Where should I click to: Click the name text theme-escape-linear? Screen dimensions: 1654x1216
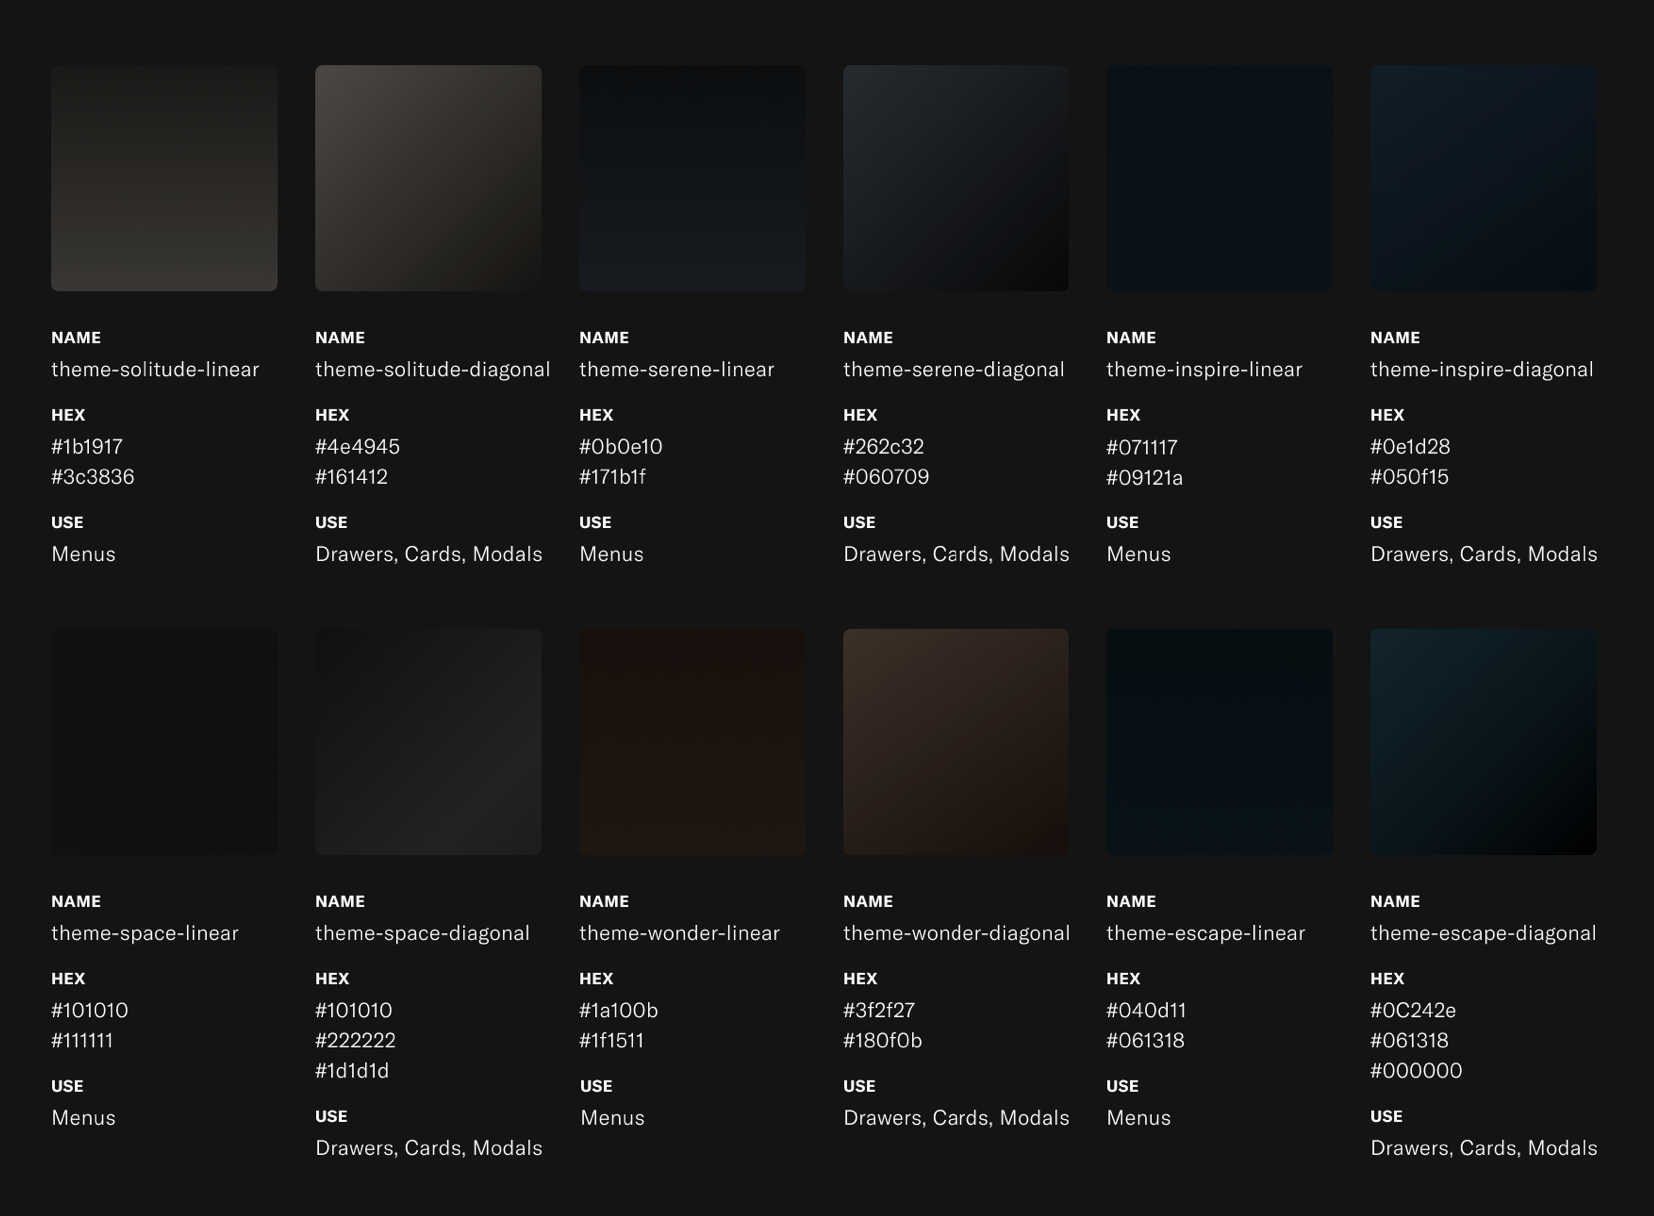(x=1206, y=933)
